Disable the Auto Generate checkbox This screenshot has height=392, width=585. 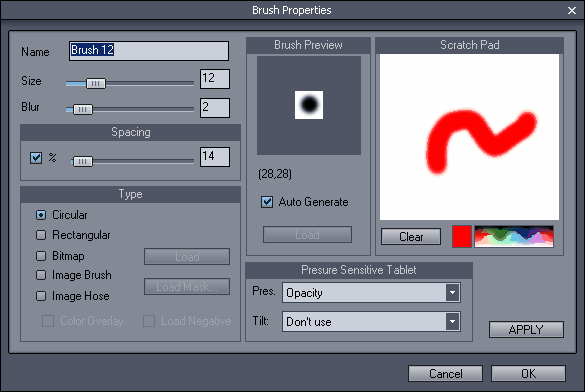[x=267, y=202]
